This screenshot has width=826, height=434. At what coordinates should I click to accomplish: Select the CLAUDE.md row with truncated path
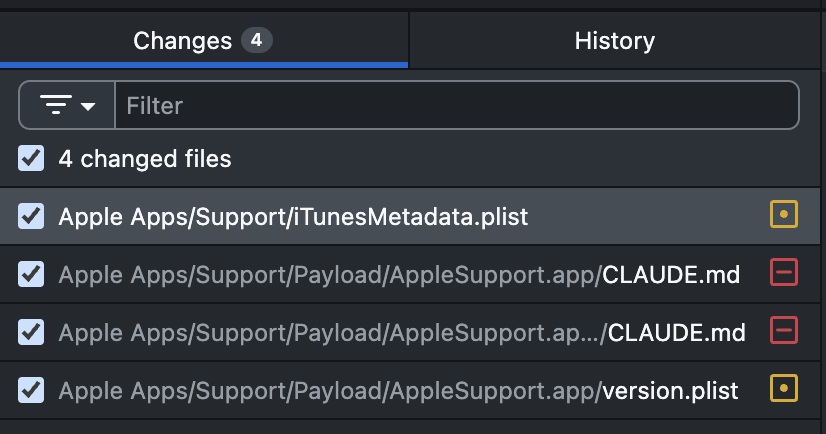410,332
